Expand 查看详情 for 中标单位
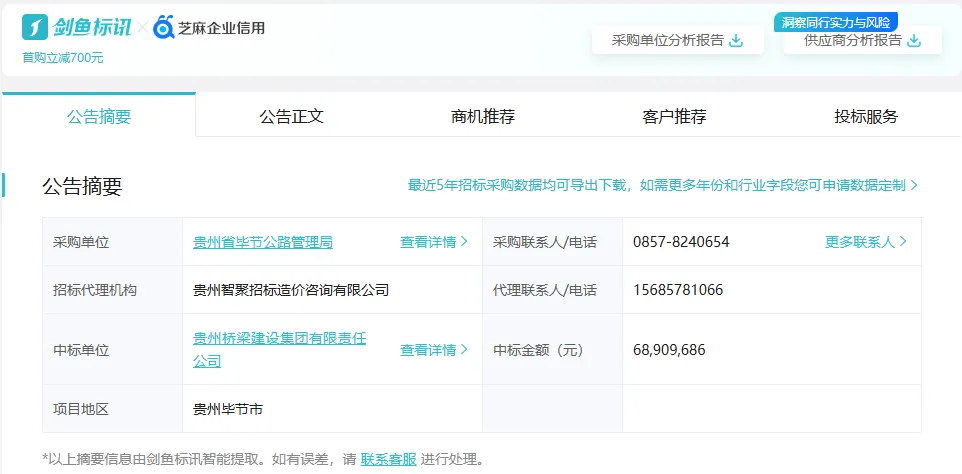The width and height of the screenshot is (962, 474). tap(434, 350)
